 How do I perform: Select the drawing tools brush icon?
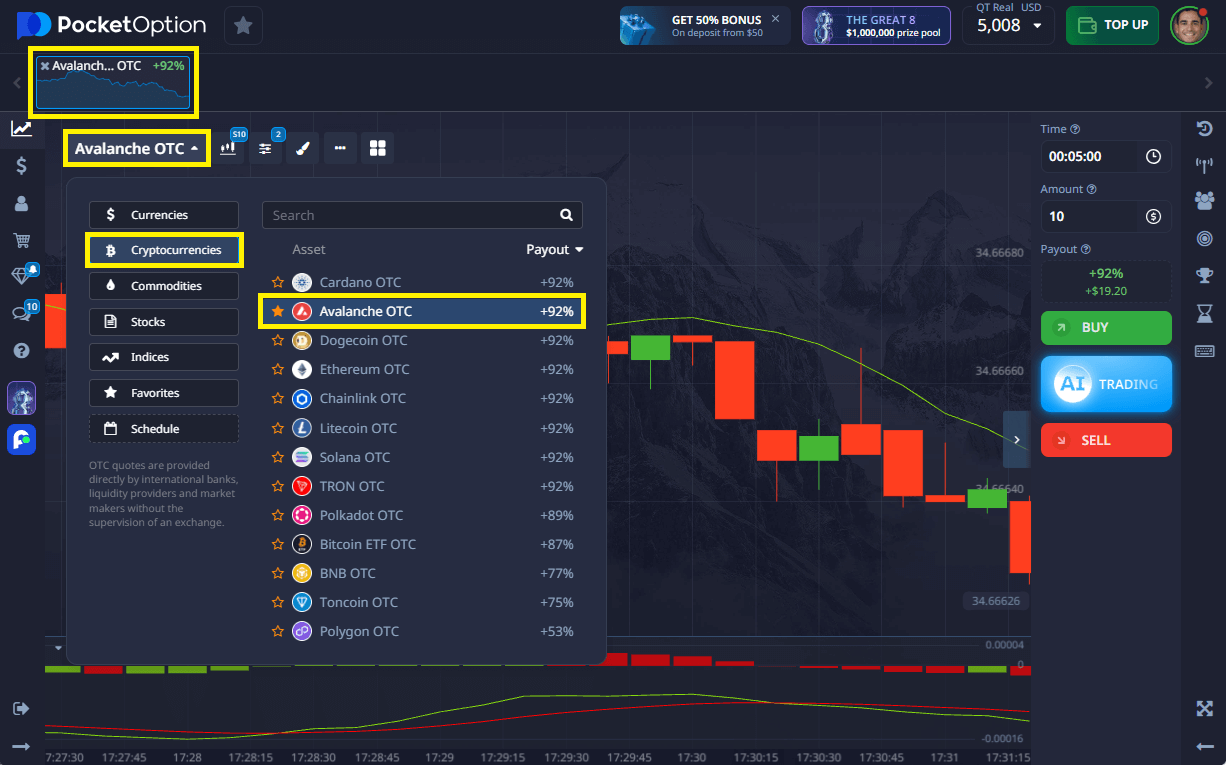coord(303,148)
